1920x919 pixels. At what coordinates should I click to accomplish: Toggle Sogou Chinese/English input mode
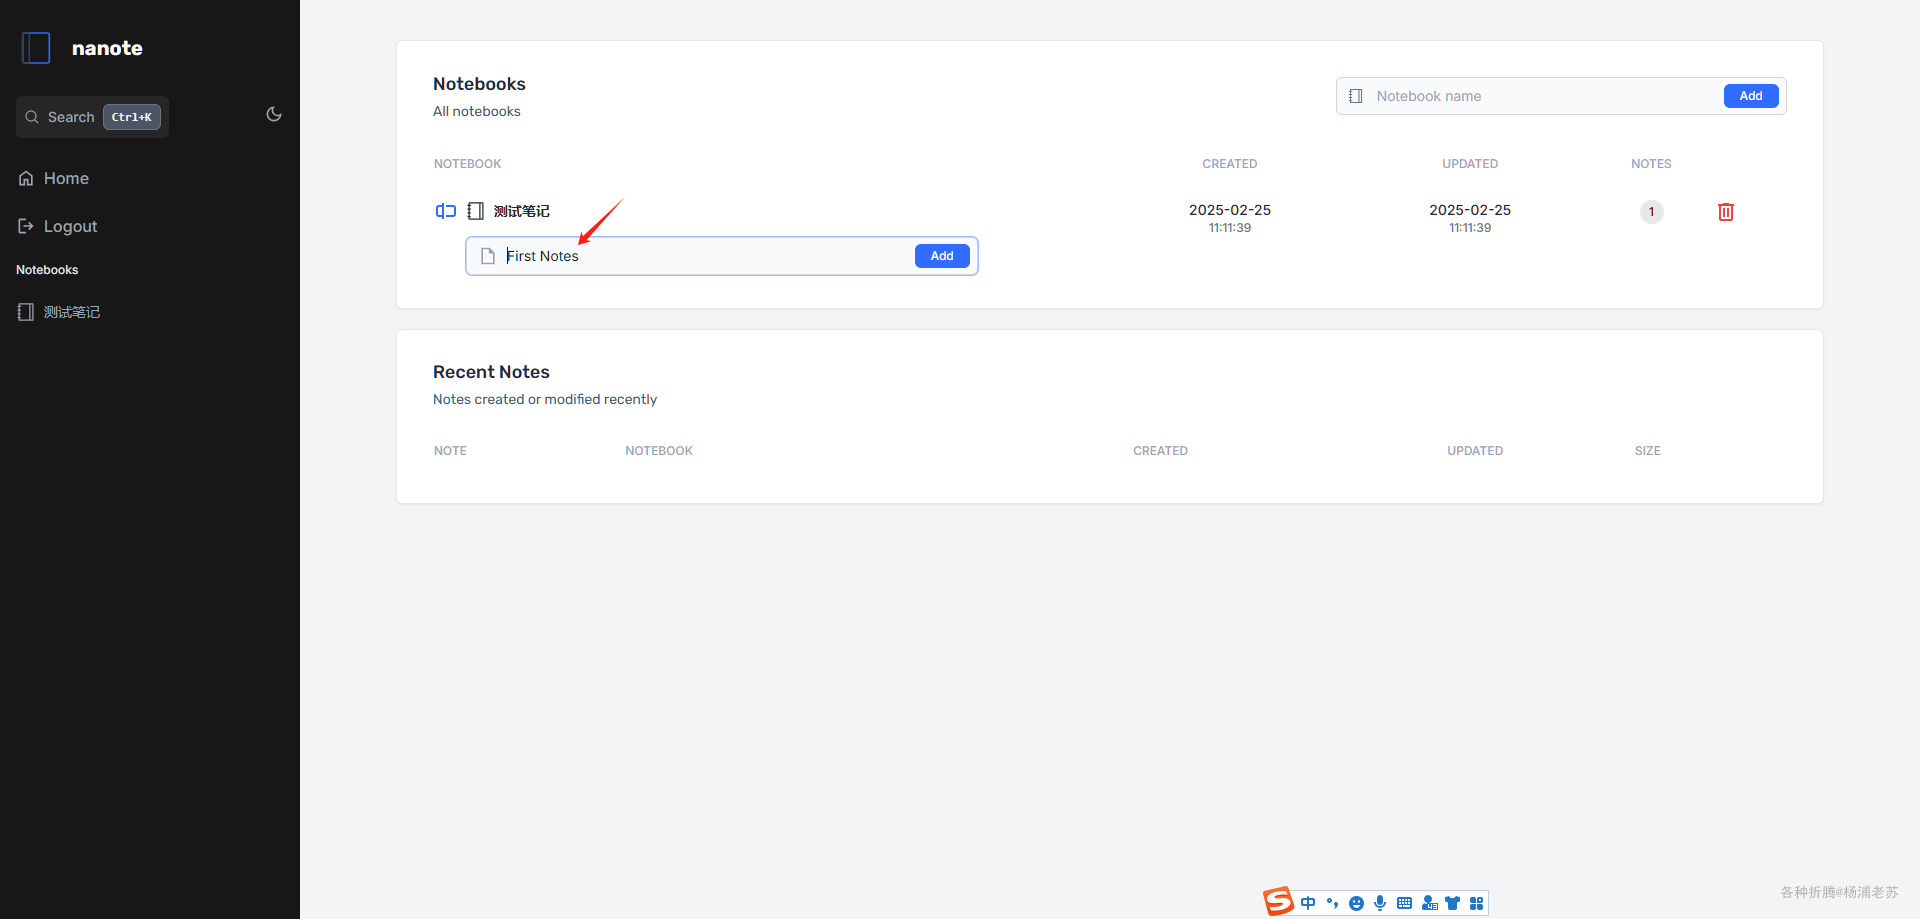click(x=1308, y=903)
